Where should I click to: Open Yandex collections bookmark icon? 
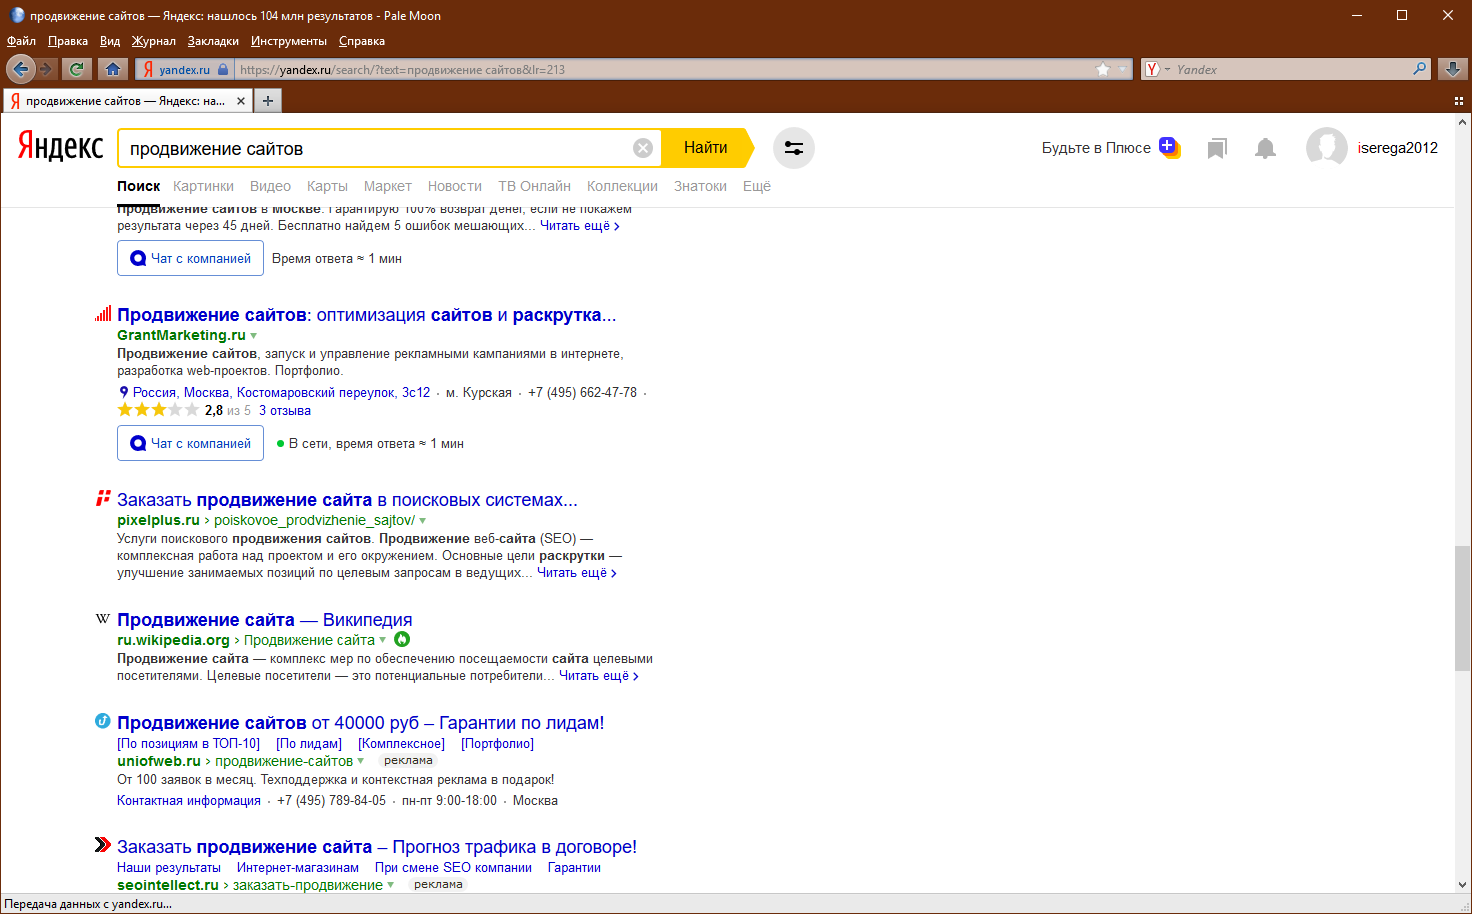[1216, 148]
